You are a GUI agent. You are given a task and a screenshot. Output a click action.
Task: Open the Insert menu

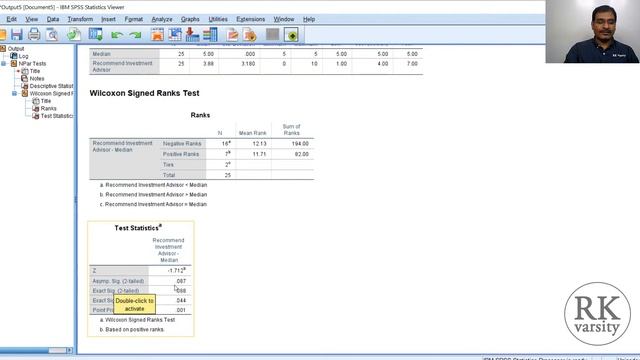(x=108, y=19)
